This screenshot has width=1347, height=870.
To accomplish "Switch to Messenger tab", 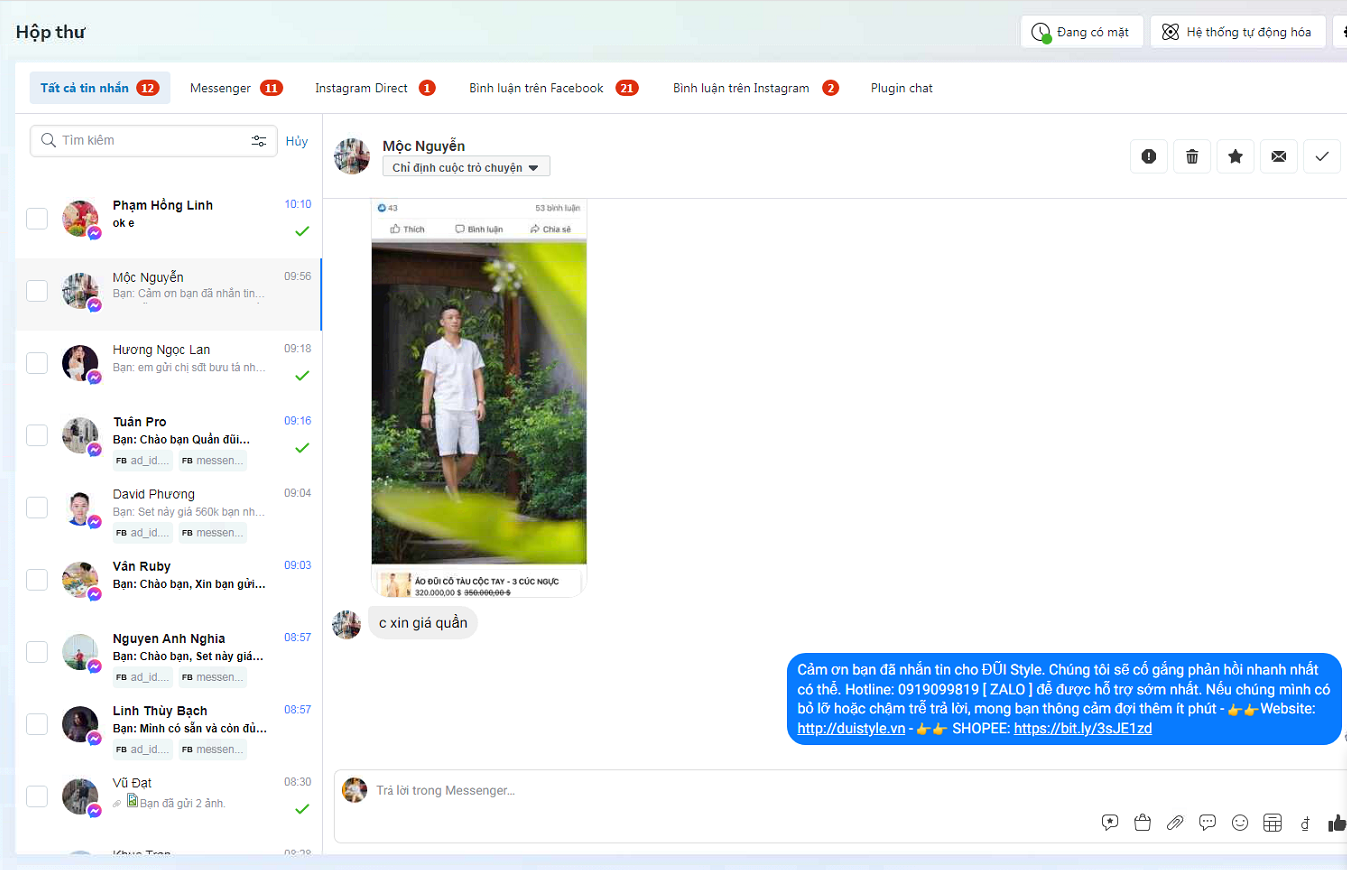I will pos(236,88).
